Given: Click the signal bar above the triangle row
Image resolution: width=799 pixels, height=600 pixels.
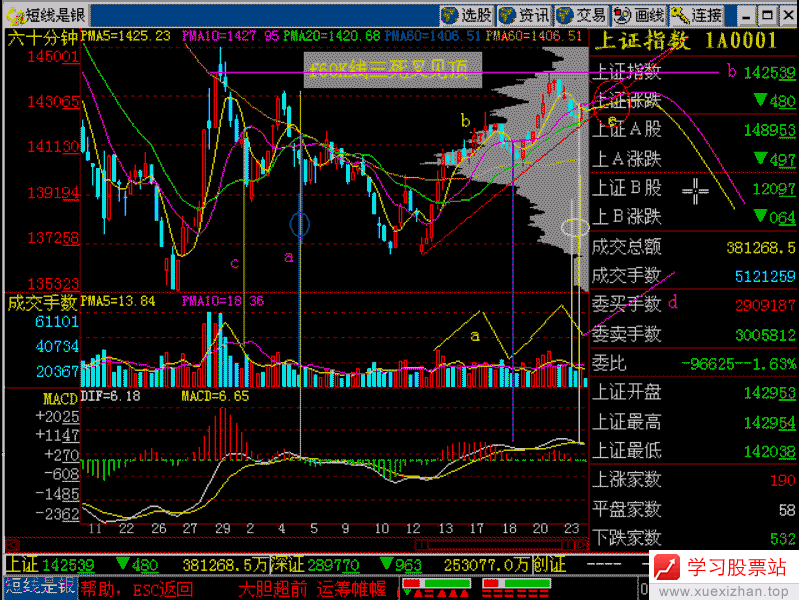Looking at the screenshot, I should [x=436, y=583].
